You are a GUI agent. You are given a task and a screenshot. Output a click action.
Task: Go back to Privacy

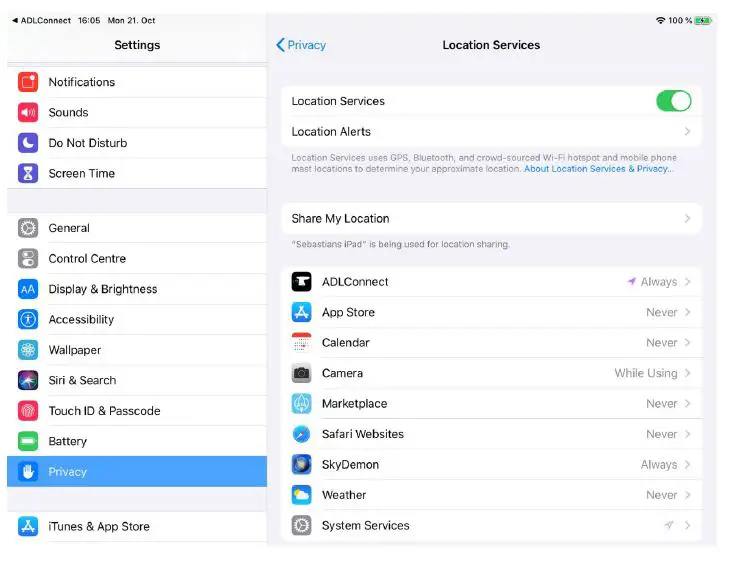pyautogui.click(x=301, y=45)
